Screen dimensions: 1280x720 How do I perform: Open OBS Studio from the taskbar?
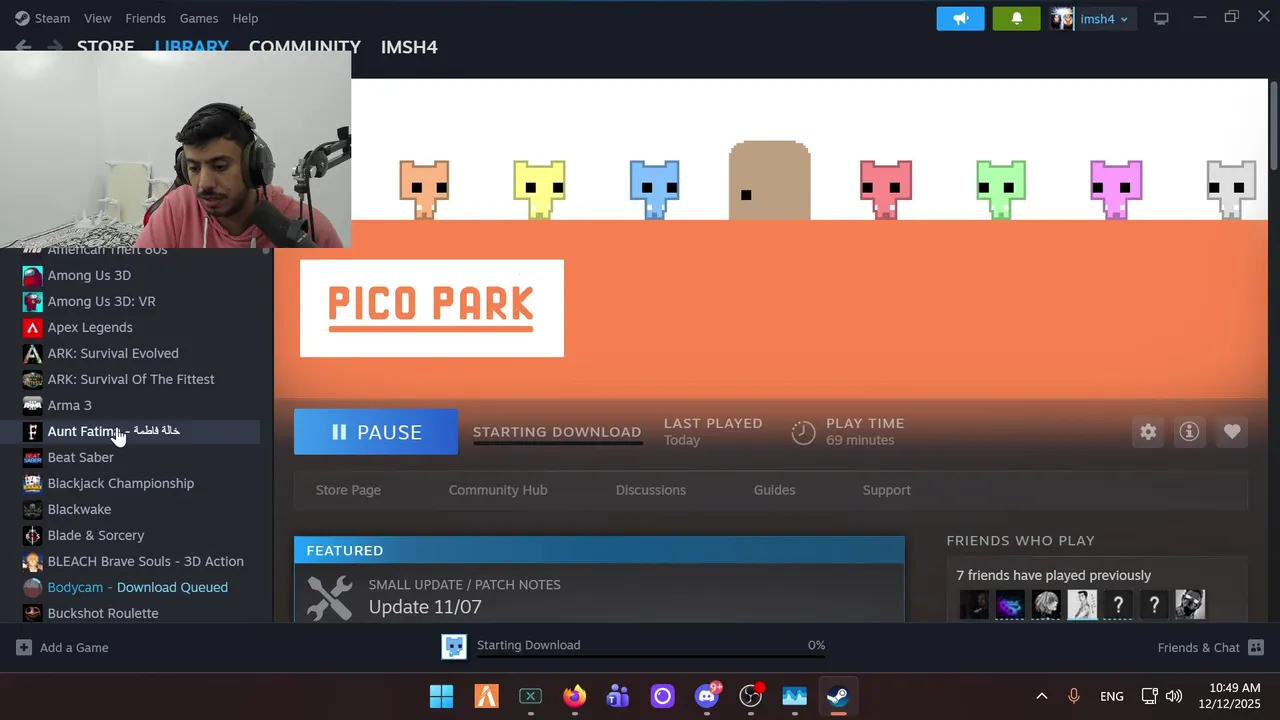tap(750, 696)
